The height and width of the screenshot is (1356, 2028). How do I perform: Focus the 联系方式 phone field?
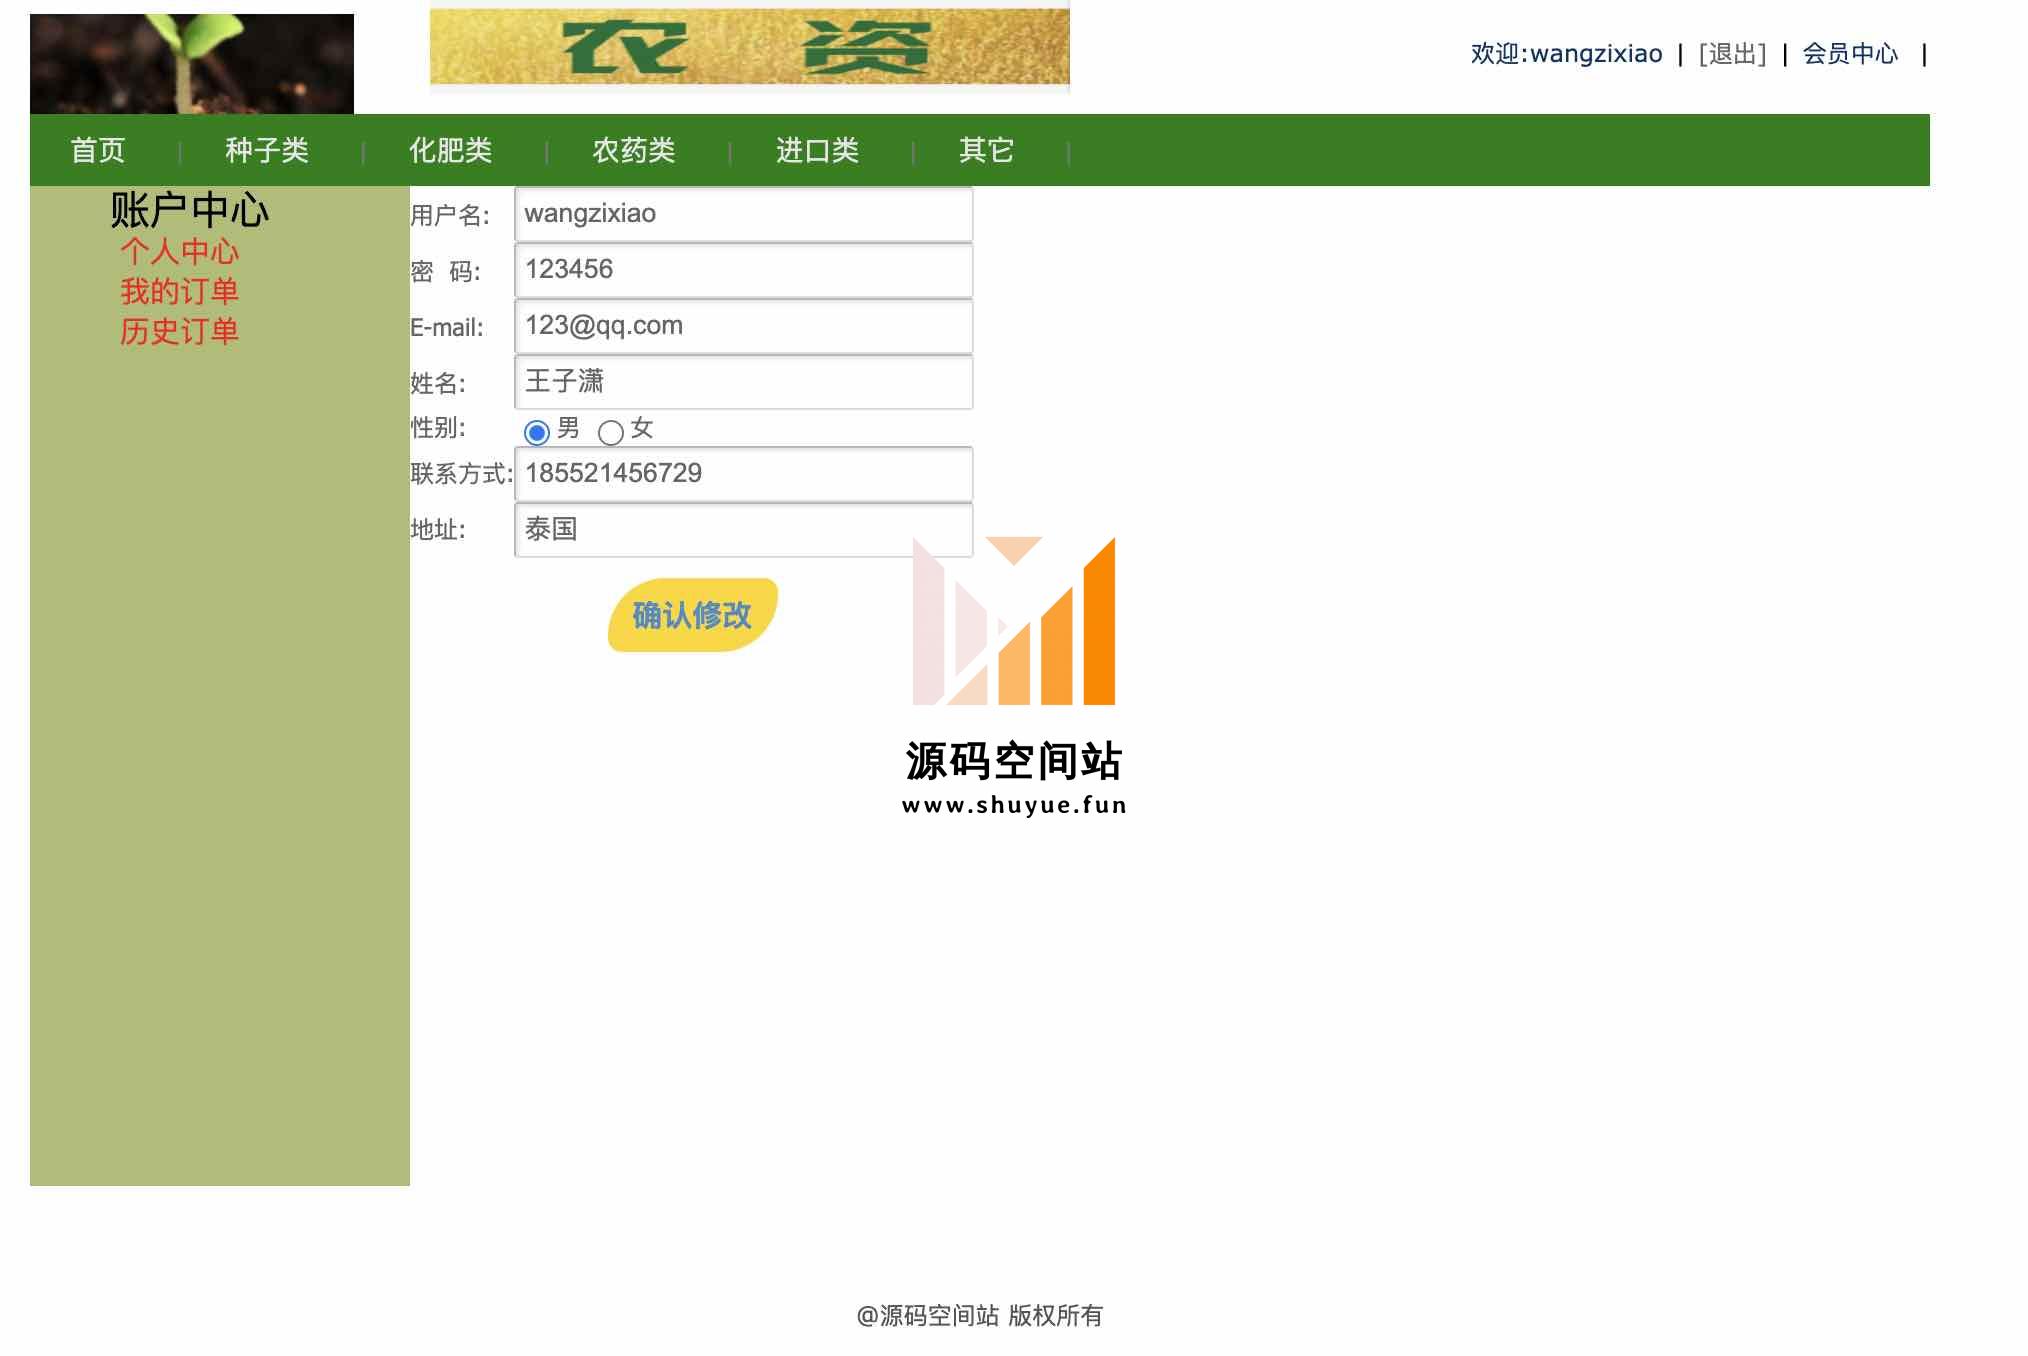click(743, 474)
